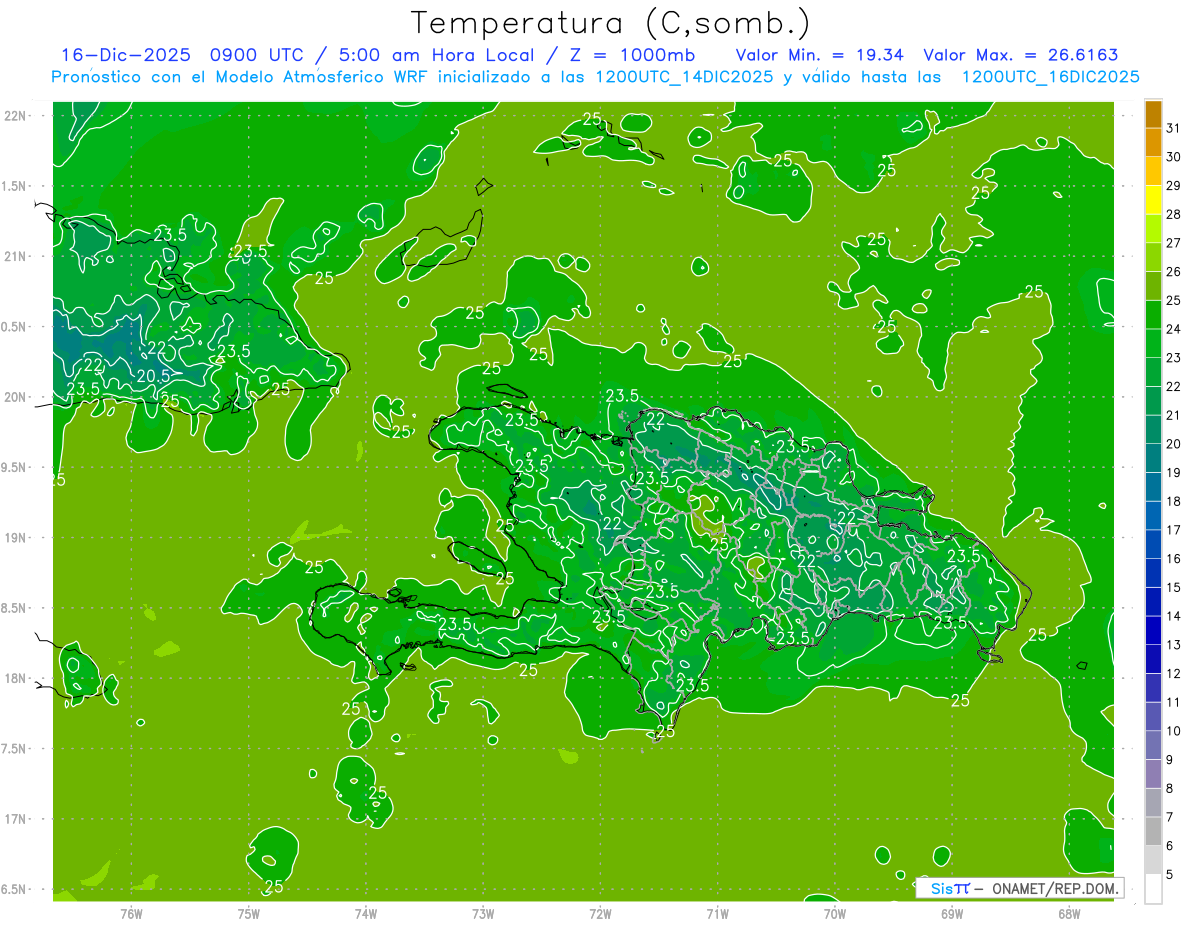Click the '76W' longitude axis label
The width and height of the screenshot is (1200, 927).
point(131,914)
